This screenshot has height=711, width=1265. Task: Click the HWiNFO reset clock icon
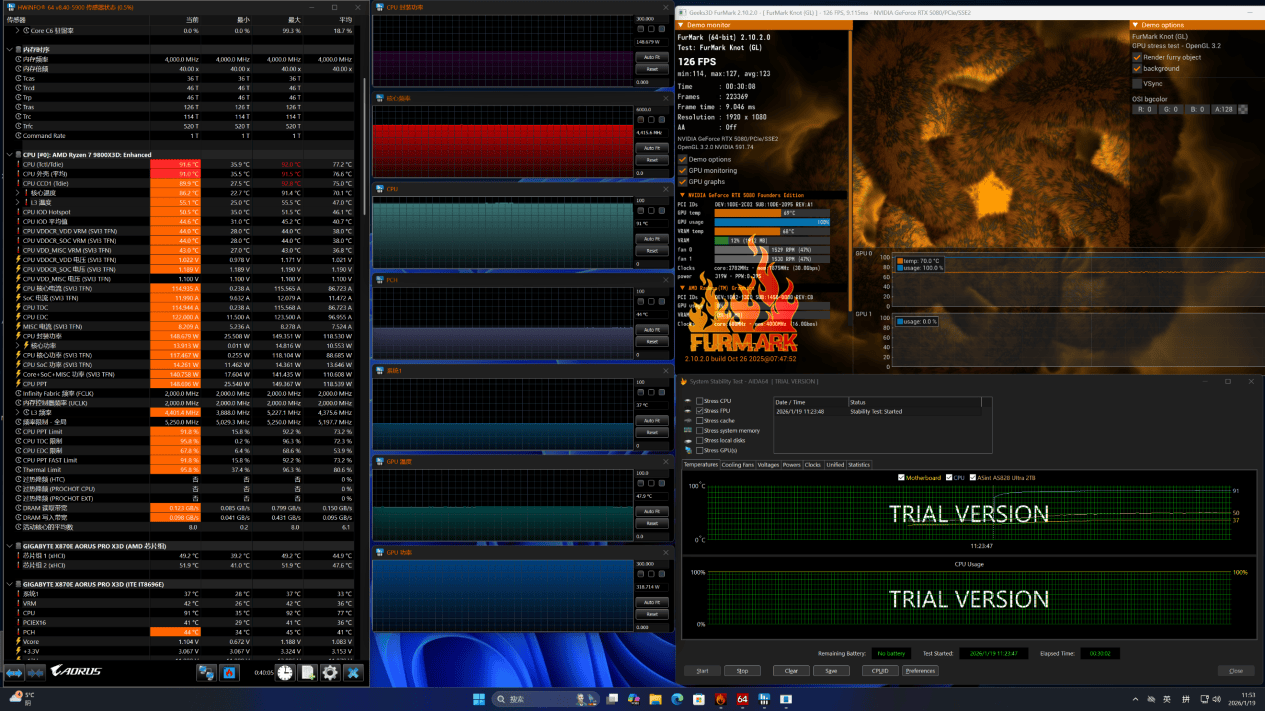tap(285, 673)
